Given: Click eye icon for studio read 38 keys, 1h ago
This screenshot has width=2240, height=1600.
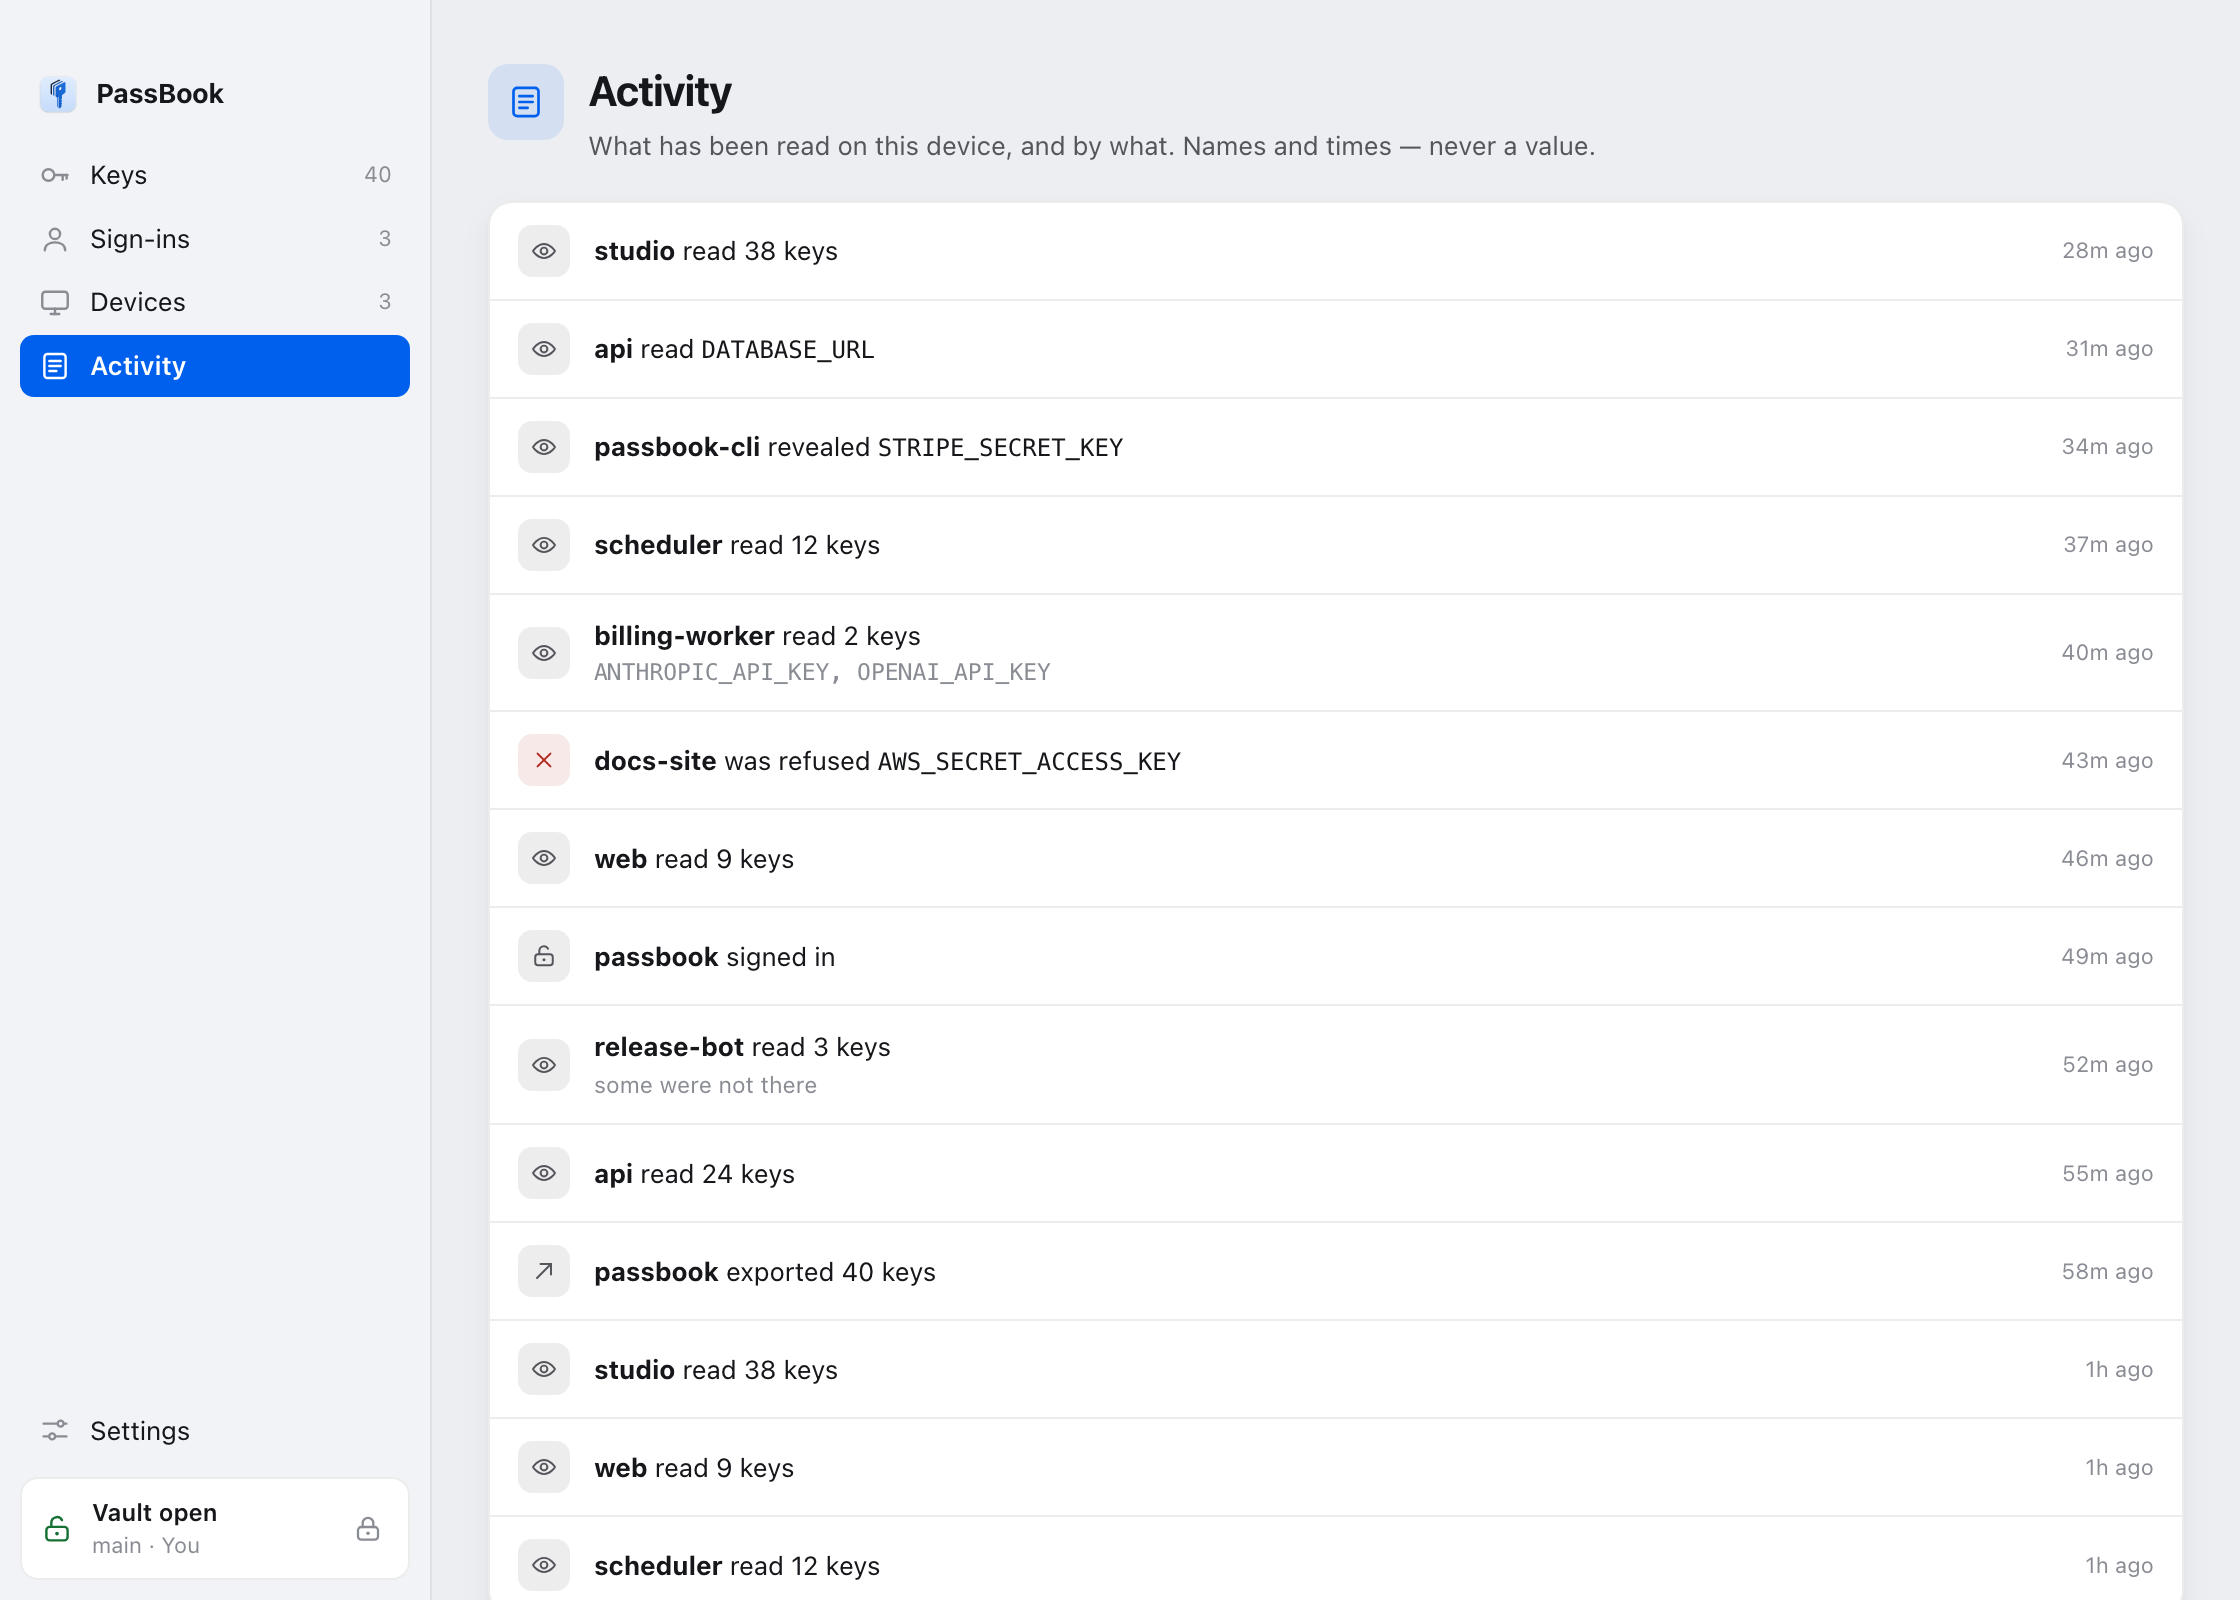Looking at the screenshot, I should [x=544, y=1369].
